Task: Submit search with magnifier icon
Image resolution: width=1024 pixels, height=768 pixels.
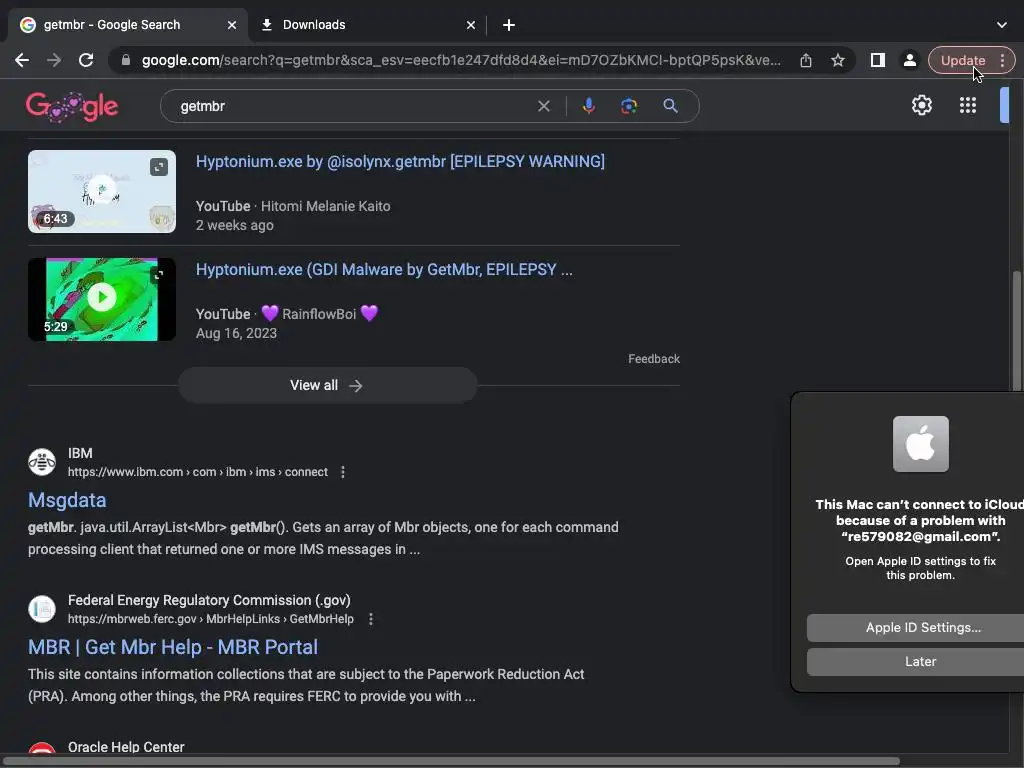Action: click(x=670, y=106)
